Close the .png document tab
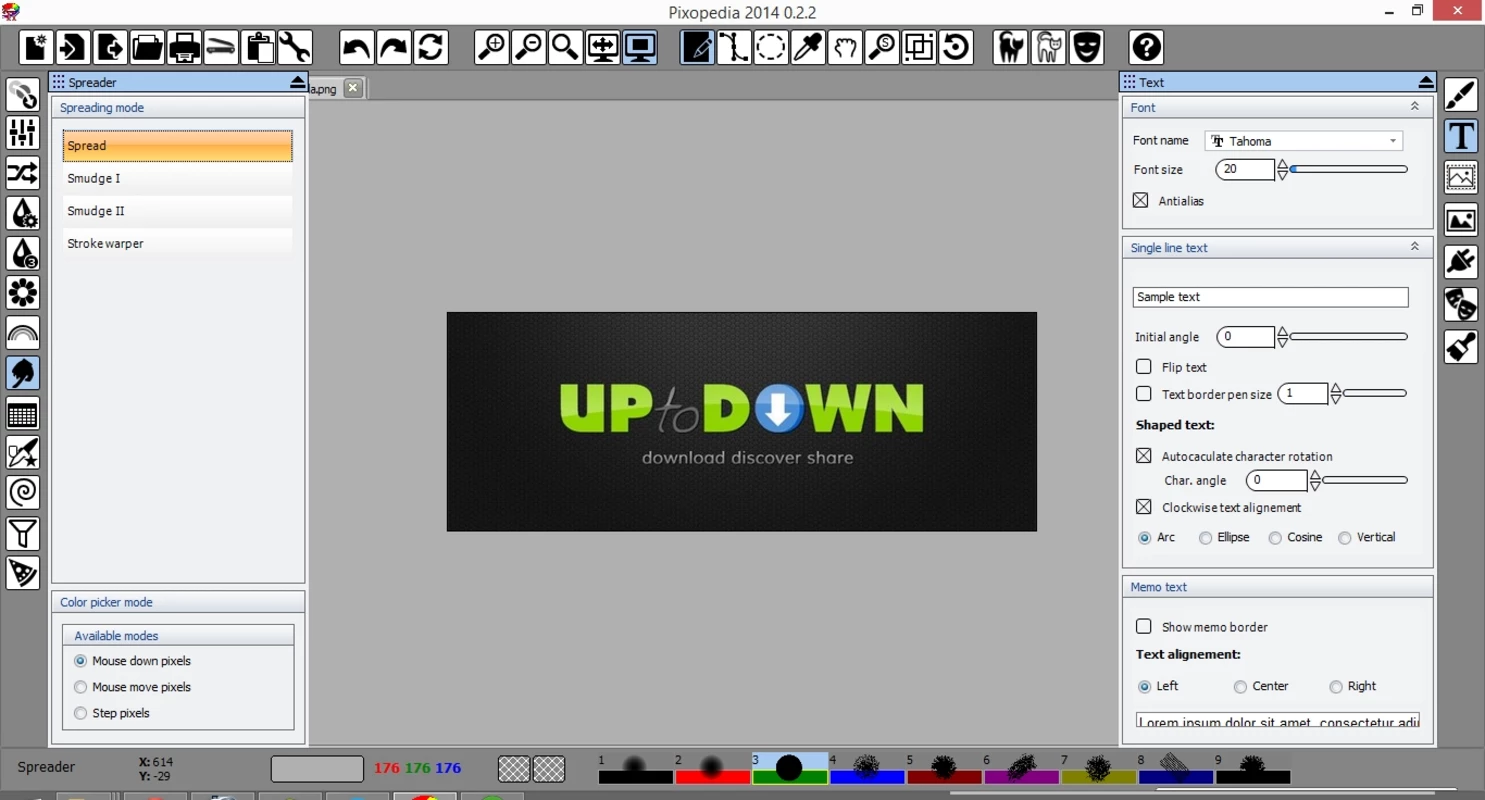 tap(353, 88)
